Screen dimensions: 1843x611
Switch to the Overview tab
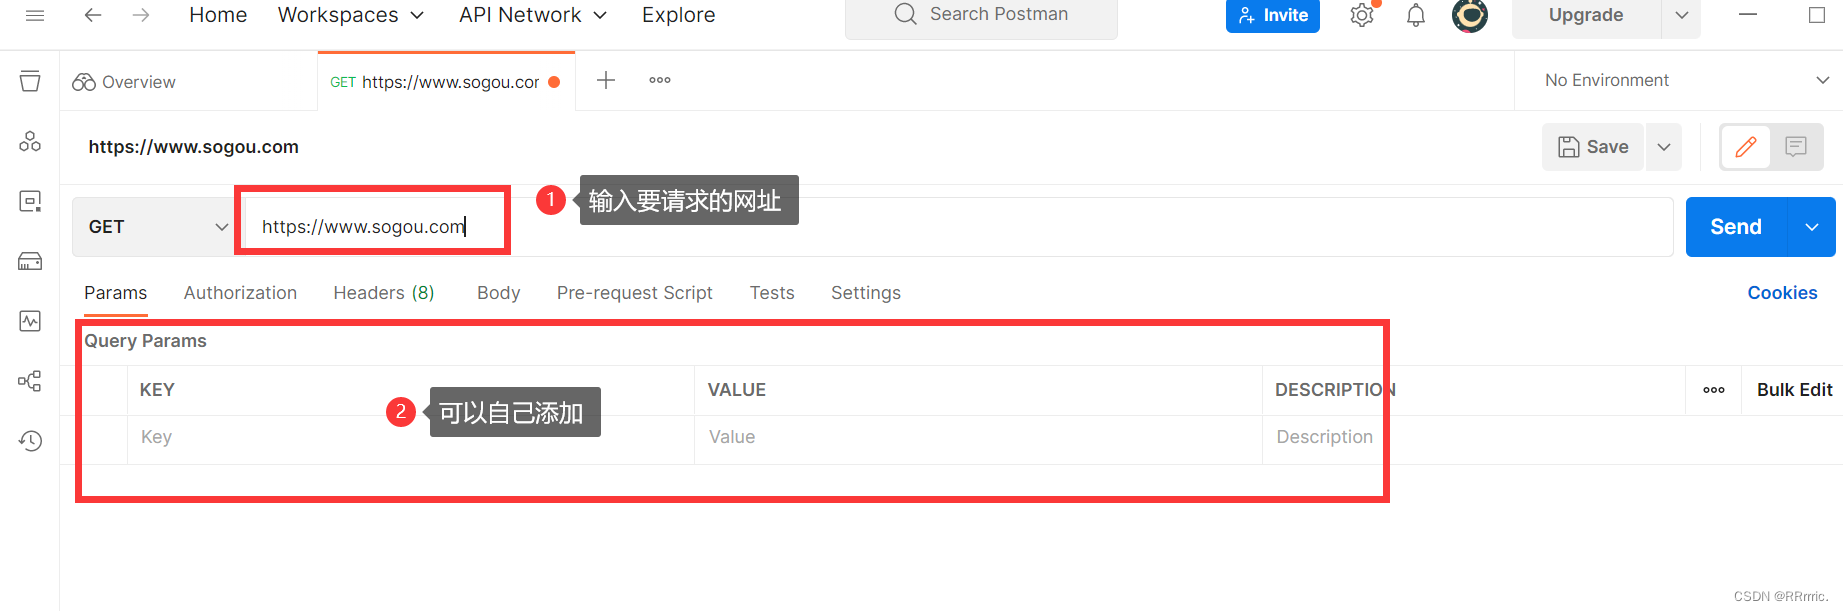point(124,82)
